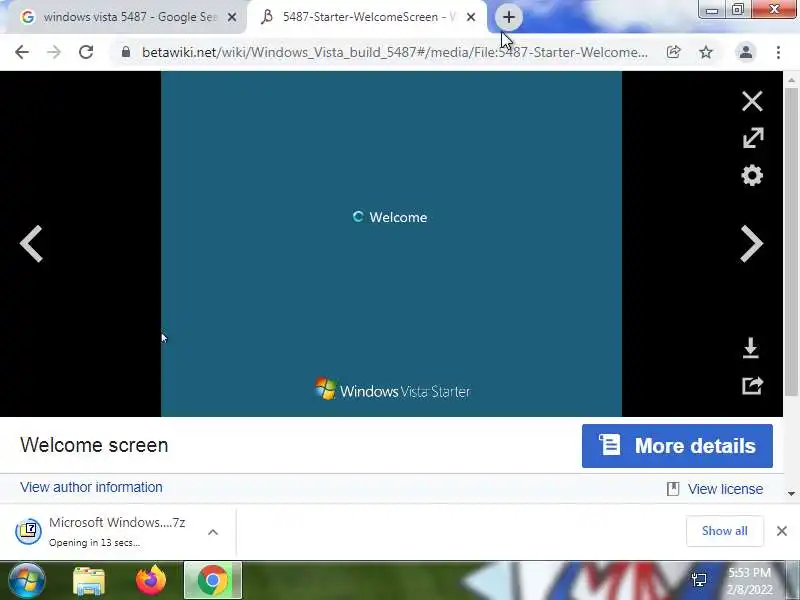Share or embed this file via the viewer's icon

(x=752, y=385)
